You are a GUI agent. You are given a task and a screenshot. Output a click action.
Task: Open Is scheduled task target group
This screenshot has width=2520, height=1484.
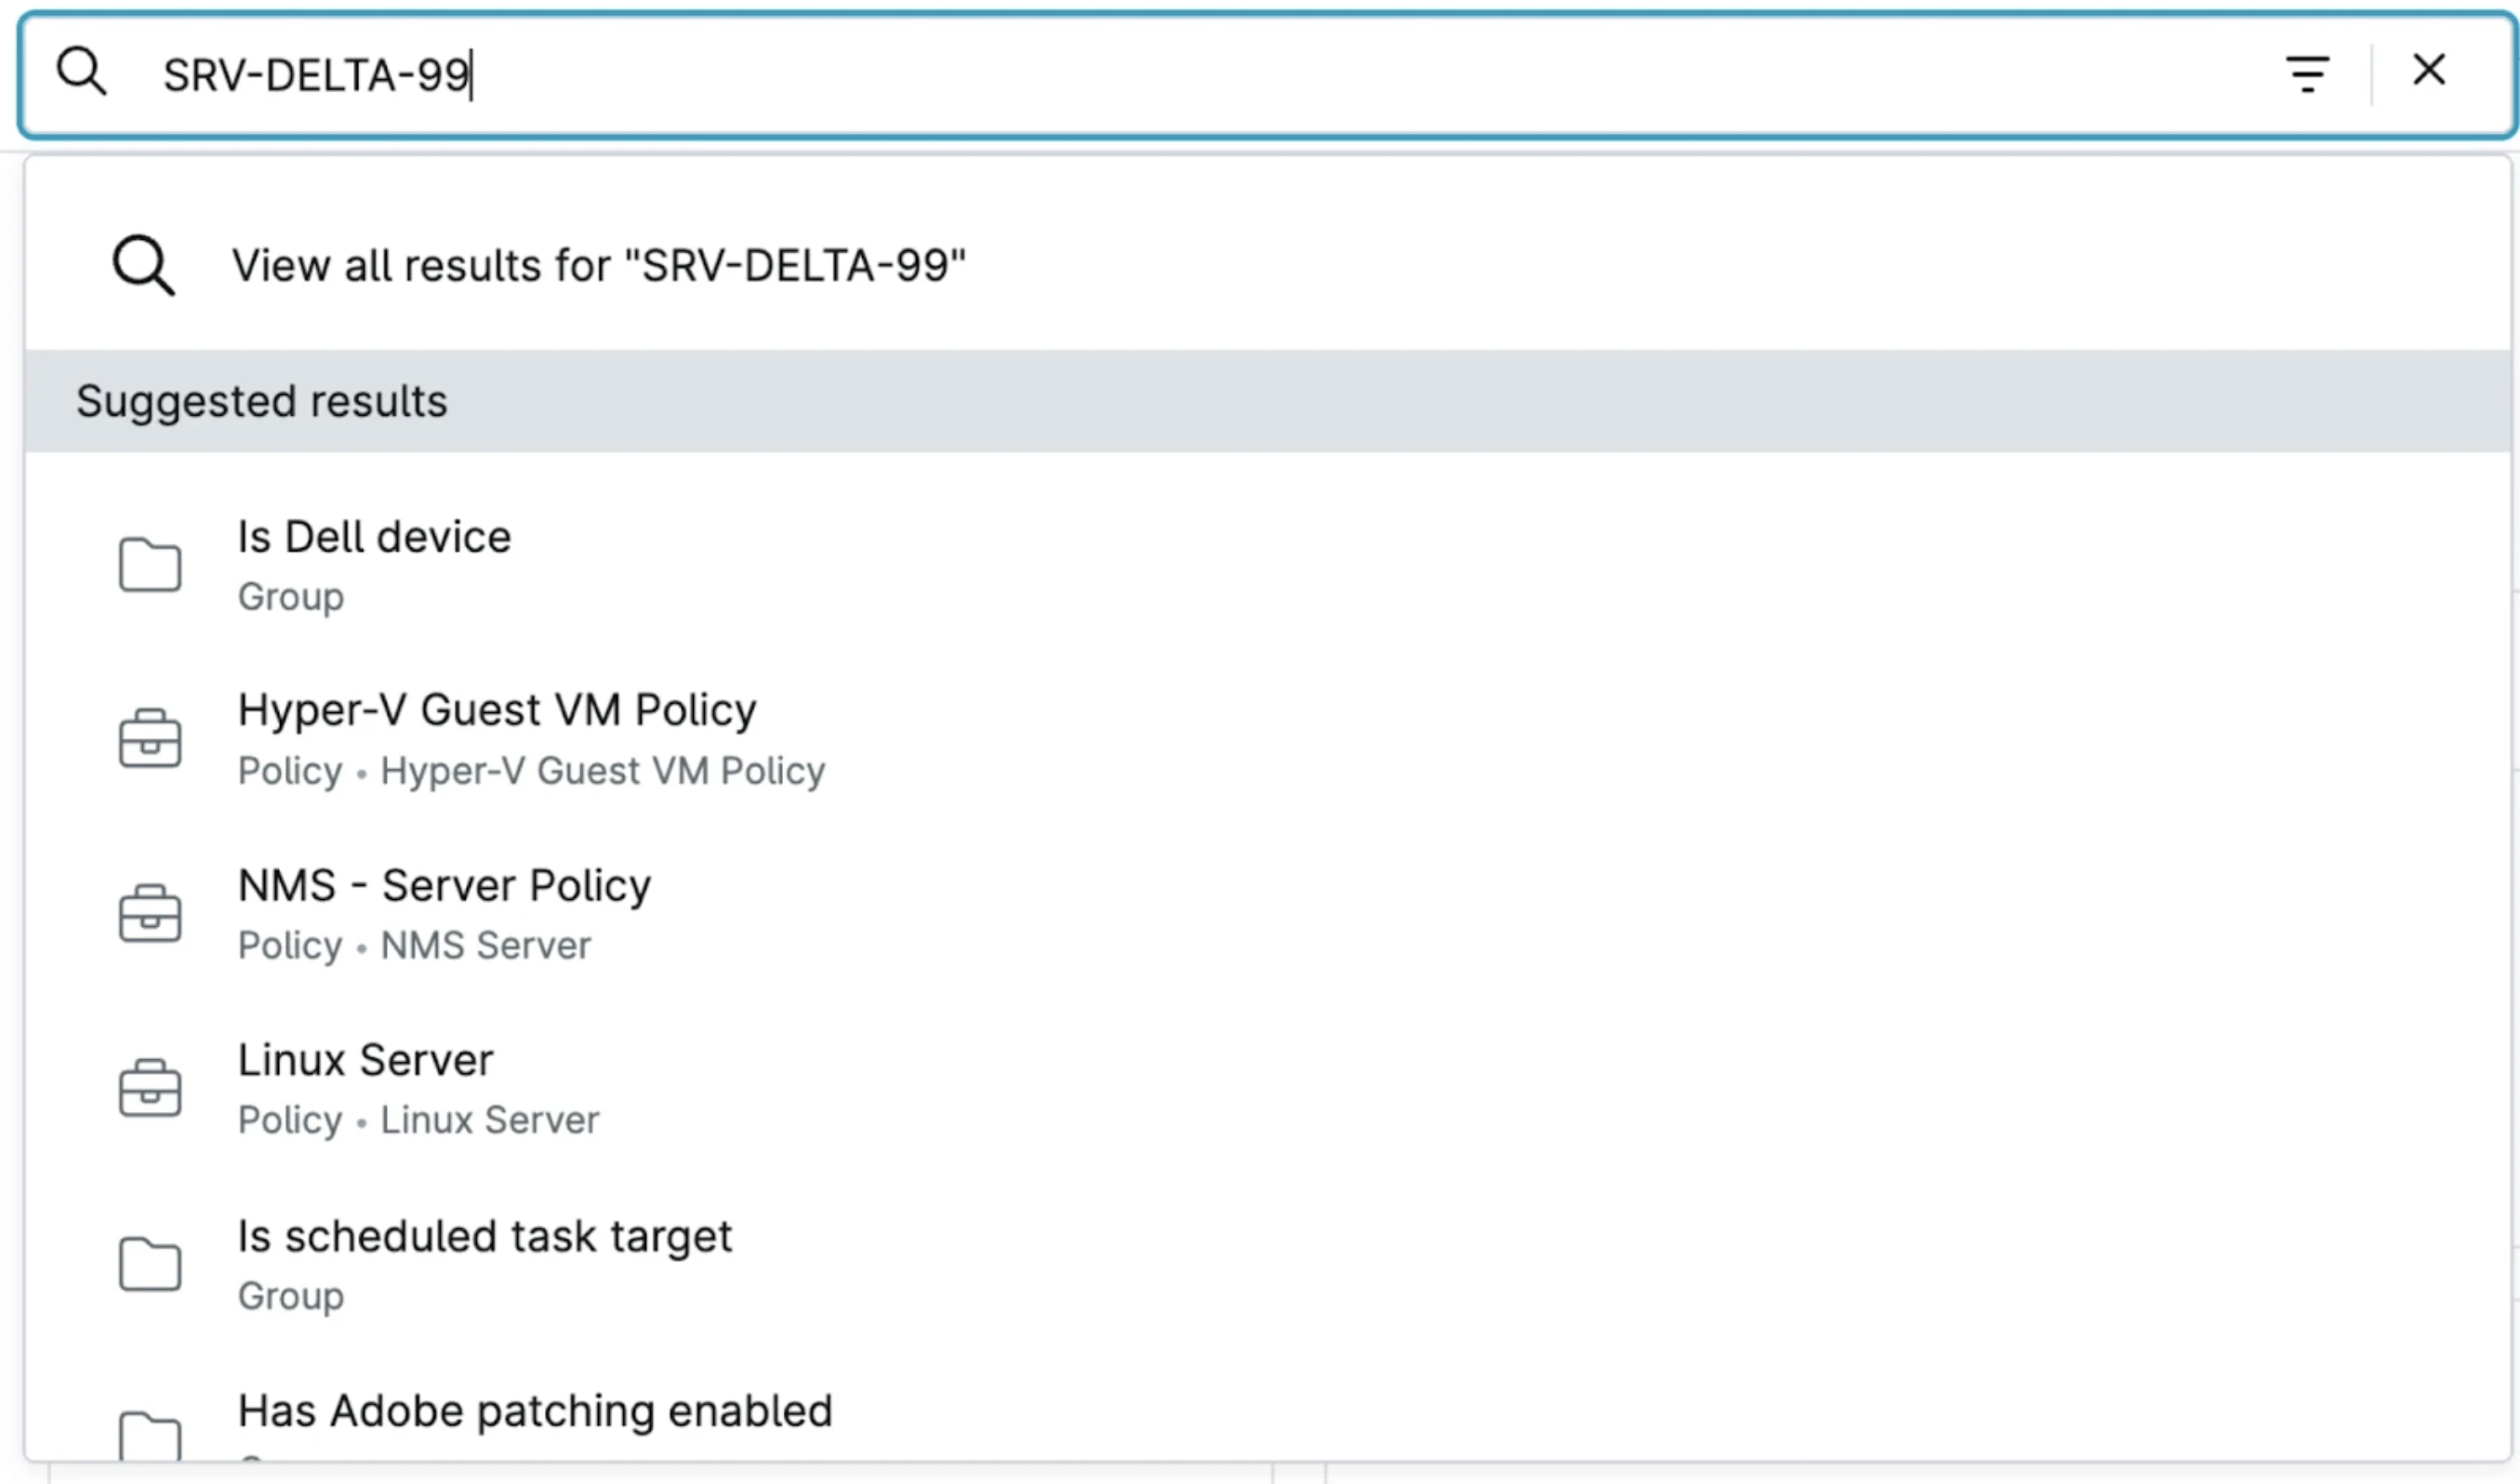[1266, 1264]
